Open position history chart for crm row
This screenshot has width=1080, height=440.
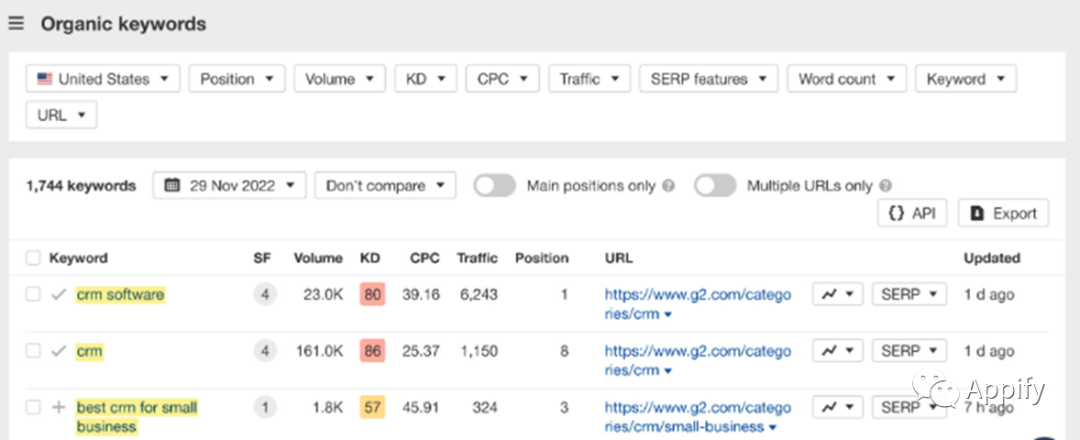(838, 350)
